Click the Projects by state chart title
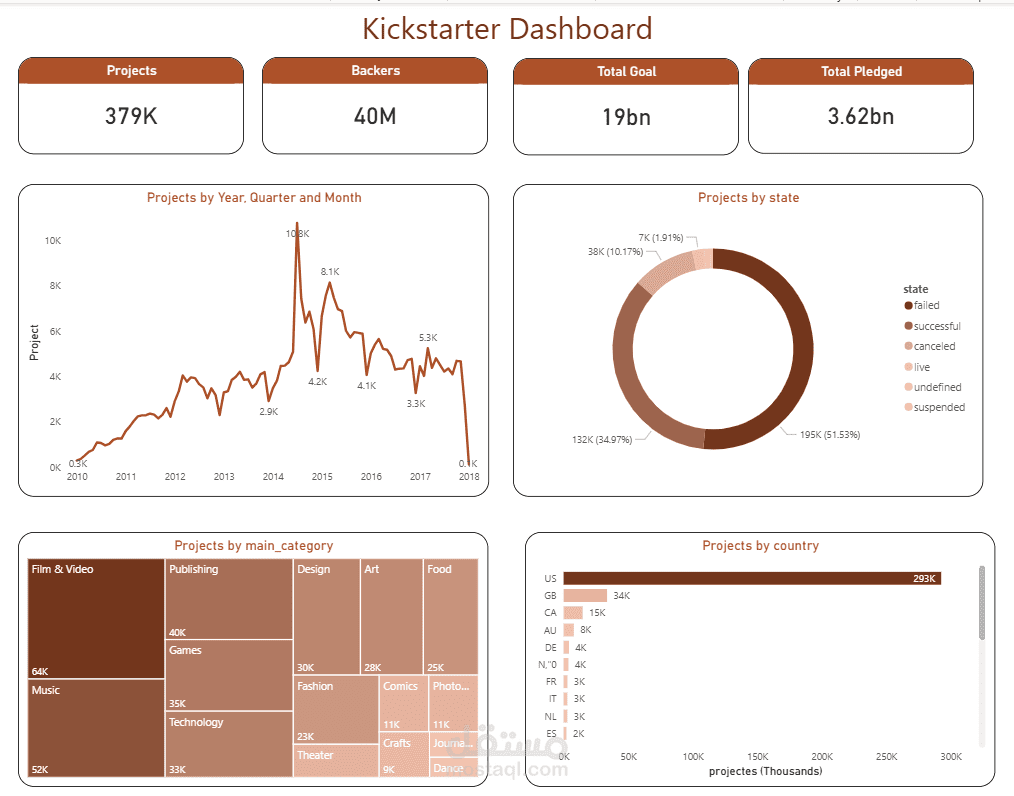 [x=748, y=198]
